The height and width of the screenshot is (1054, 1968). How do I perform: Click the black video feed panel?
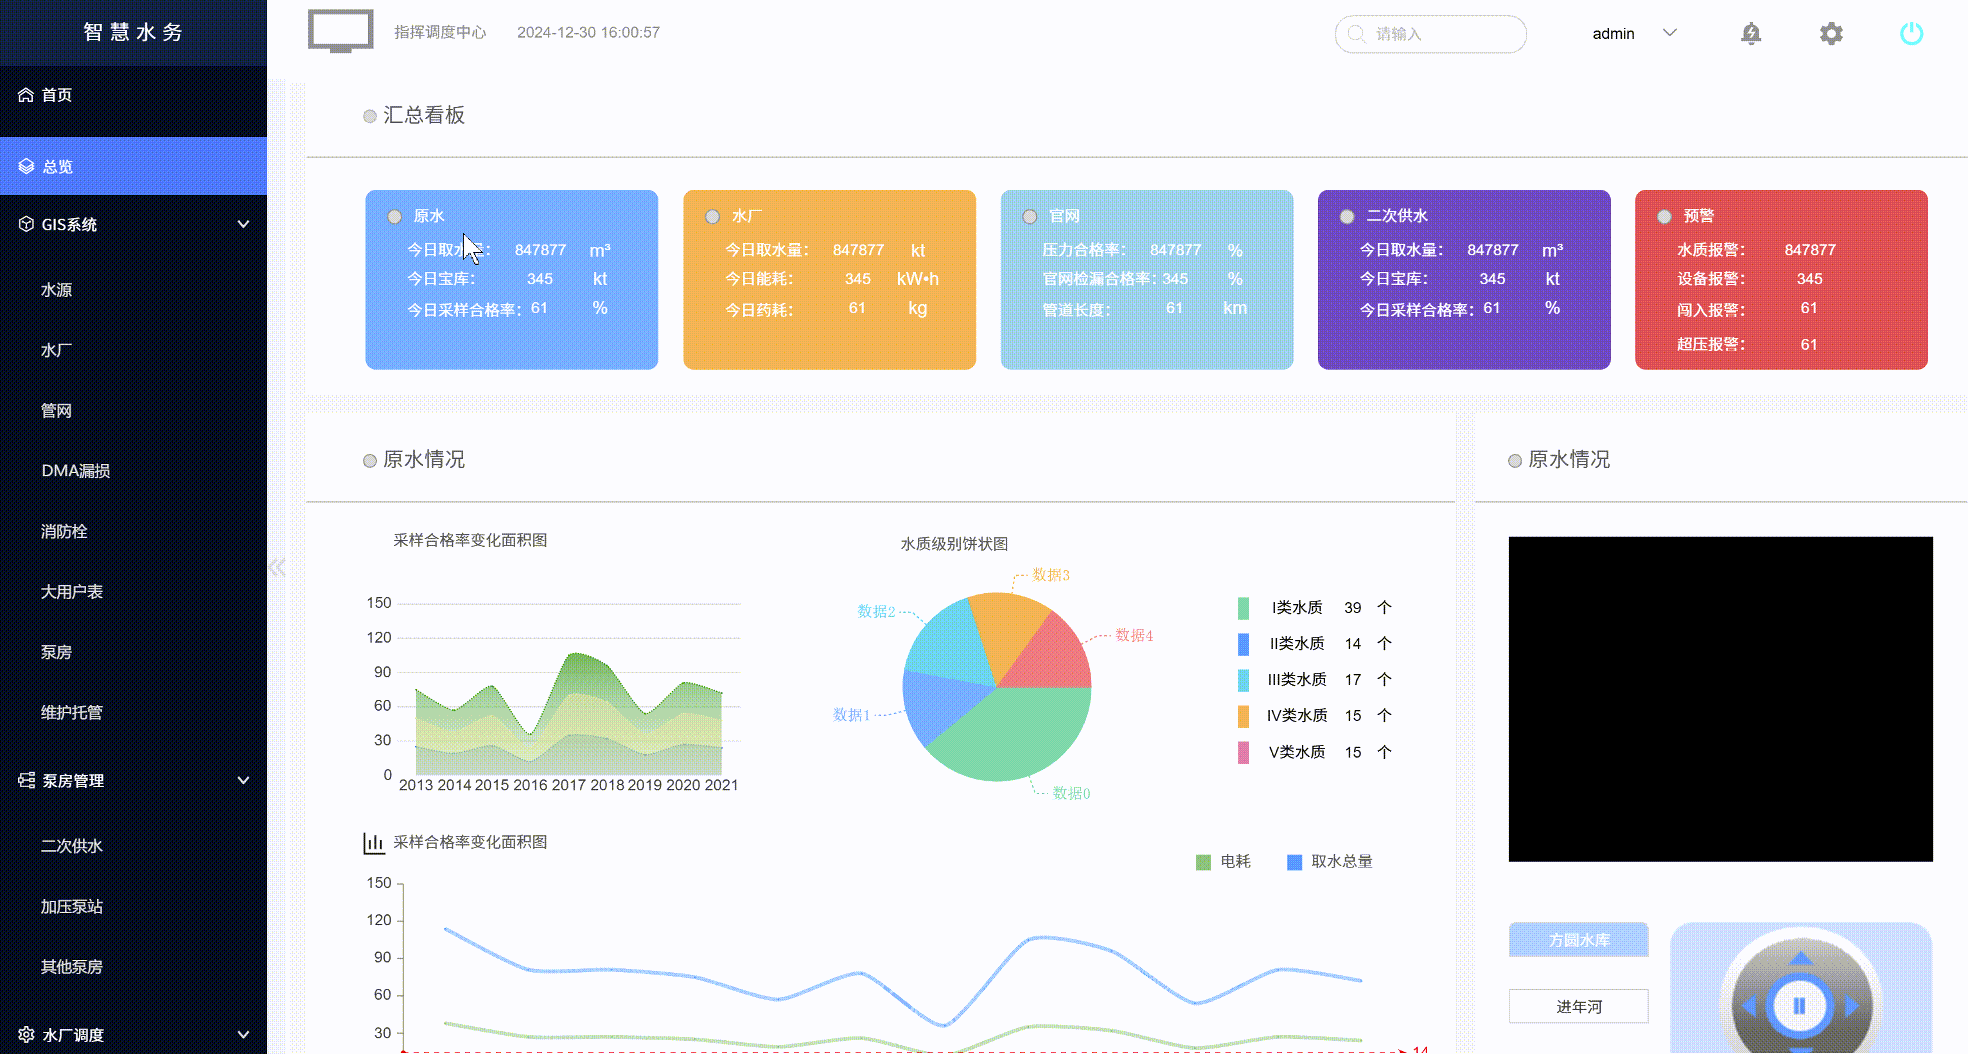click(x=1721, y=699)
